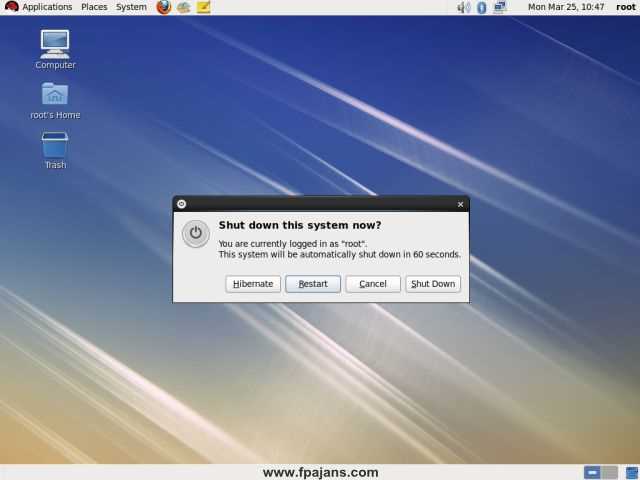640x480 pixels.
Task: Select the Trash desktop icon
Action: tap(55, 150)
